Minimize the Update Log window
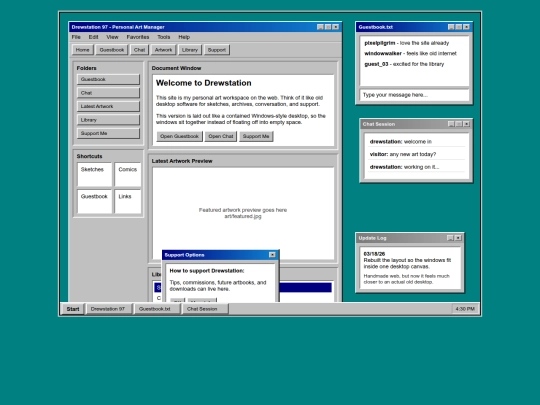 [x=450, y=238]
